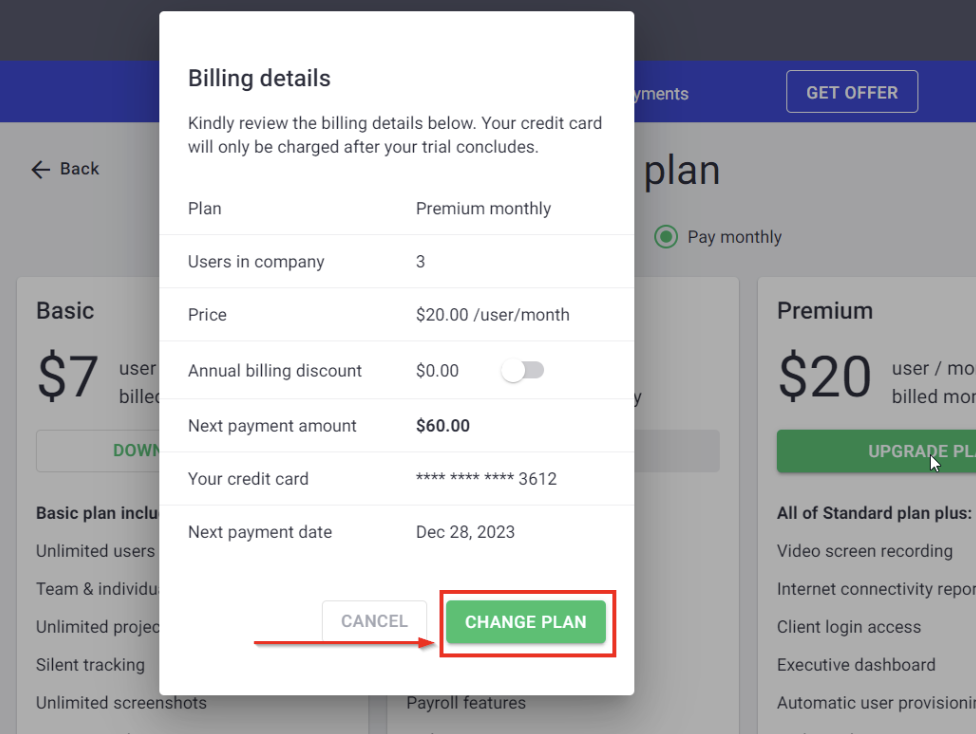976x734 pixels.
Task: Confirm the upgrade with CHANGE PLAN
Action: (x=526, y=622)
